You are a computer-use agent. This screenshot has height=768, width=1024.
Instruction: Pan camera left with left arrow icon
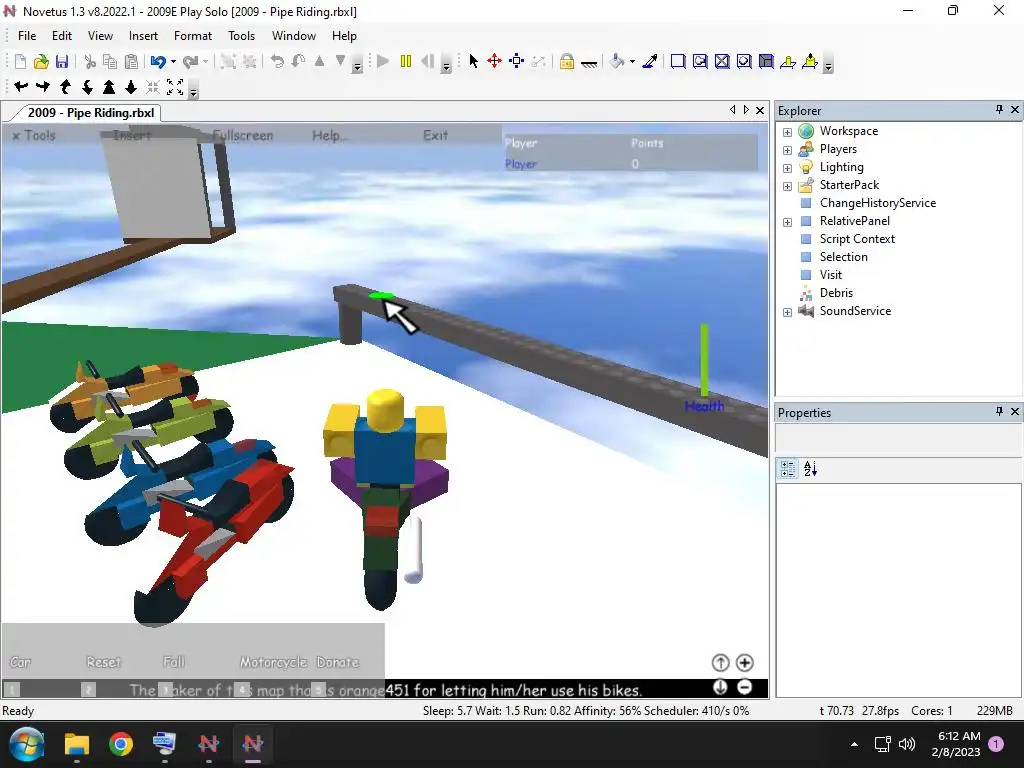[21, 86]
